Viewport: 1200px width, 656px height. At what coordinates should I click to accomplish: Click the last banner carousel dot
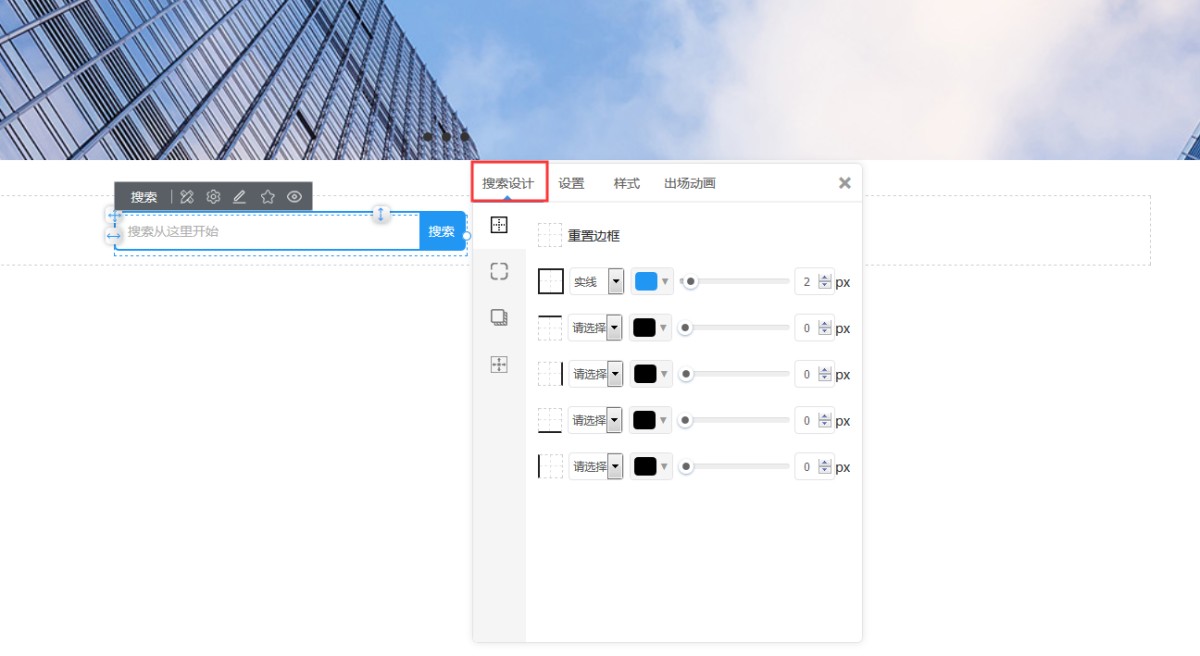[464, 136]
